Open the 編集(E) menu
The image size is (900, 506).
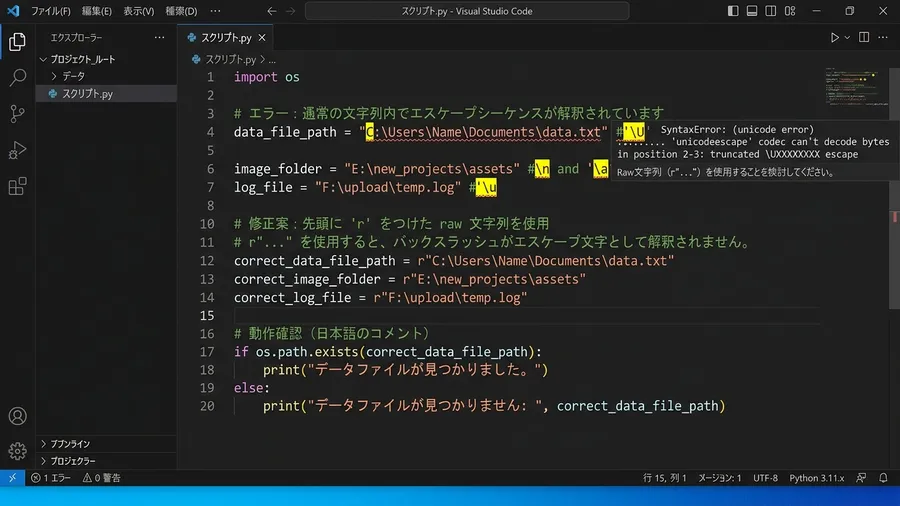point(96,11)
